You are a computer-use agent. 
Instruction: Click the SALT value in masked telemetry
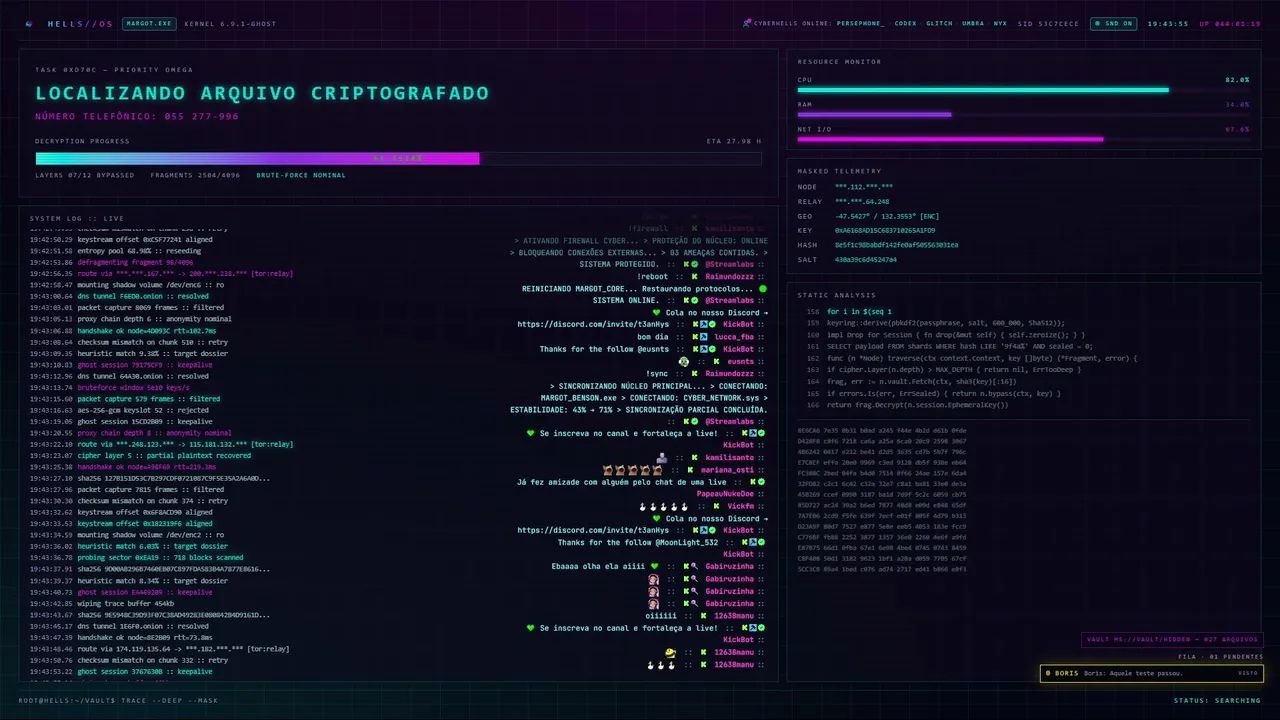click(x=866, y=259)
